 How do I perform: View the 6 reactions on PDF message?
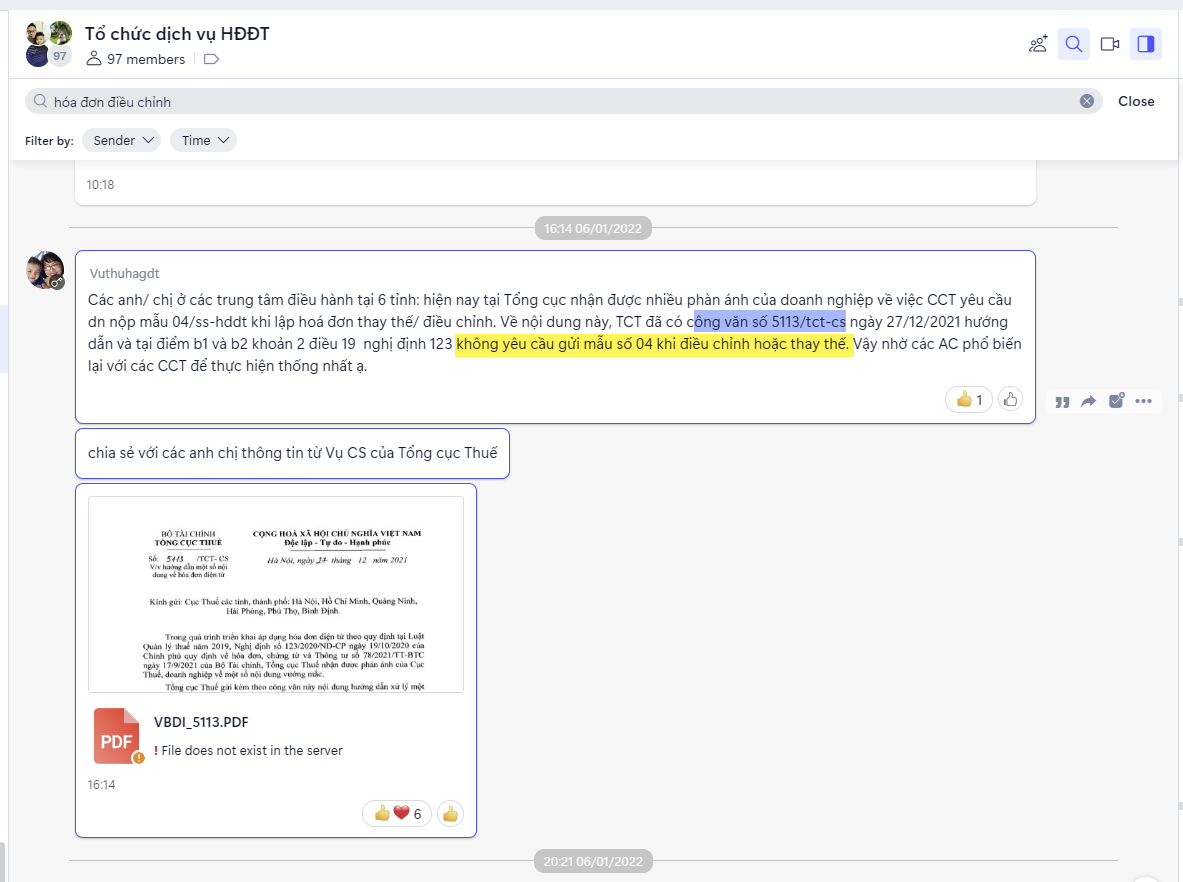coord(398,813)
